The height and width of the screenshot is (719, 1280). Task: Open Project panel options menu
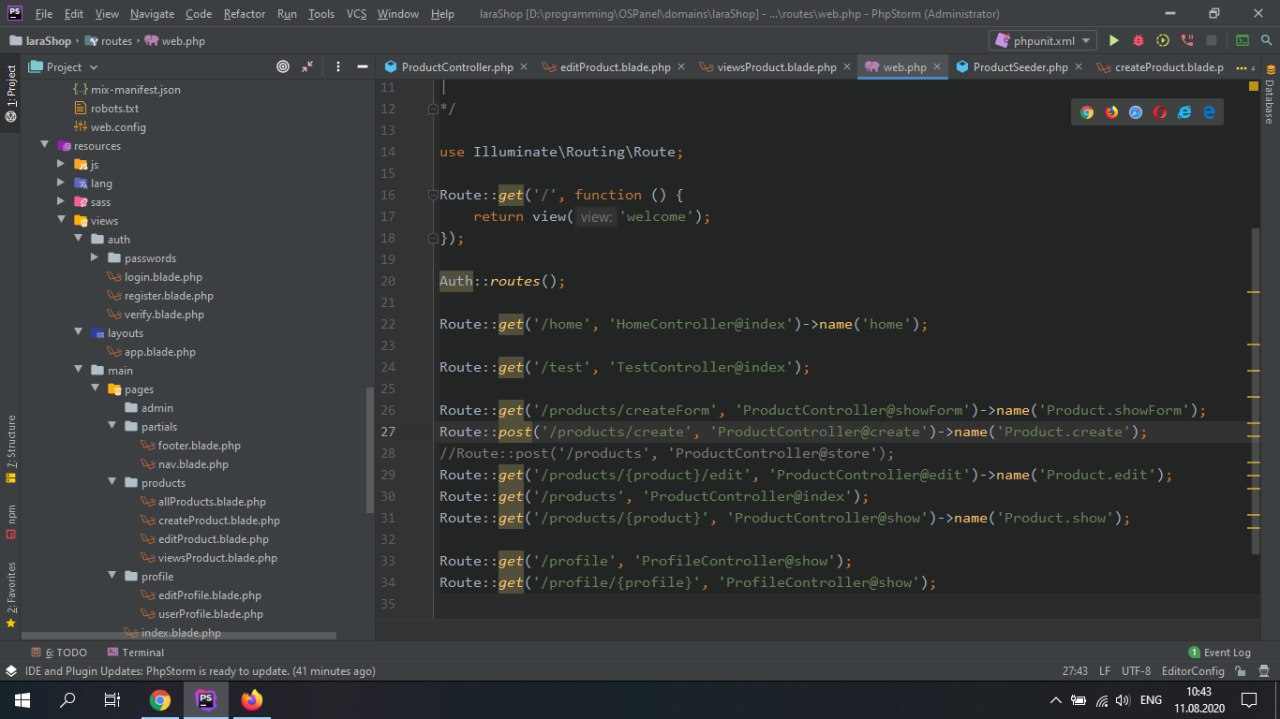(x=337, y=66)
